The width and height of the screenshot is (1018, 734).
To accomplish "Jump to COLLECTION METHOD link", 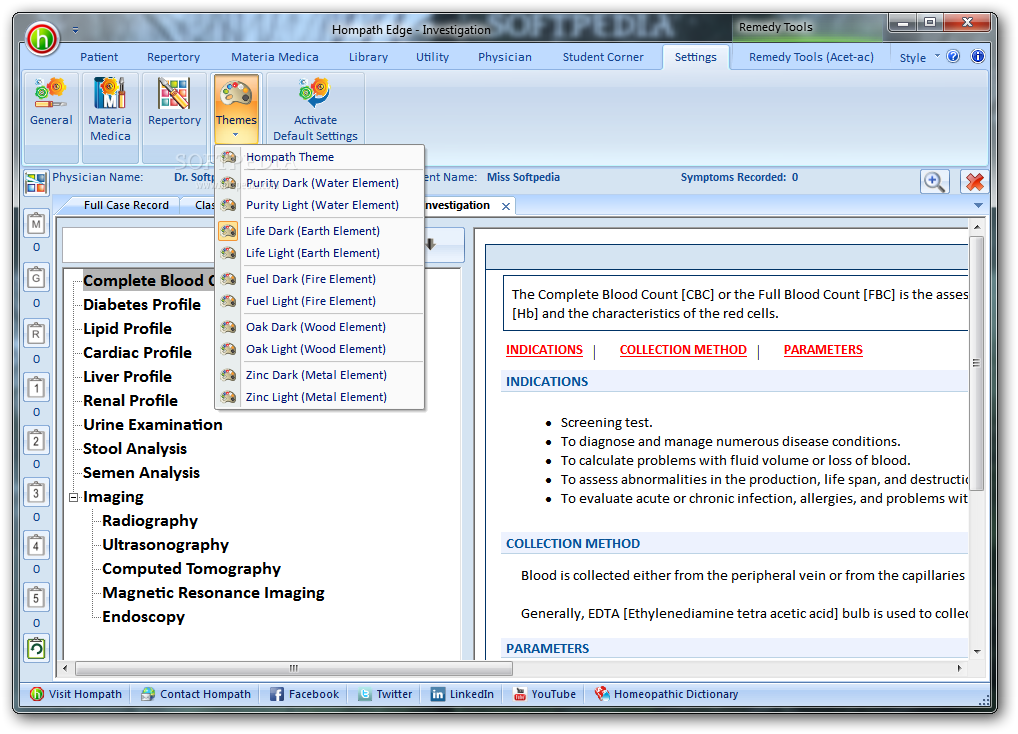I will coord(683,350).
